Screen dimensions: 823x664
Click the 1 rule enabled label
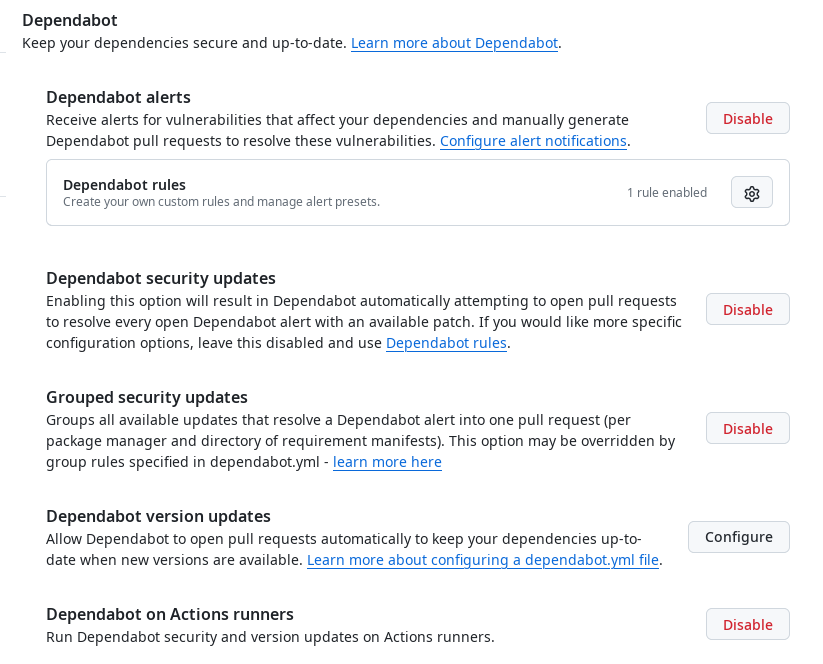(x=667, y=193)
